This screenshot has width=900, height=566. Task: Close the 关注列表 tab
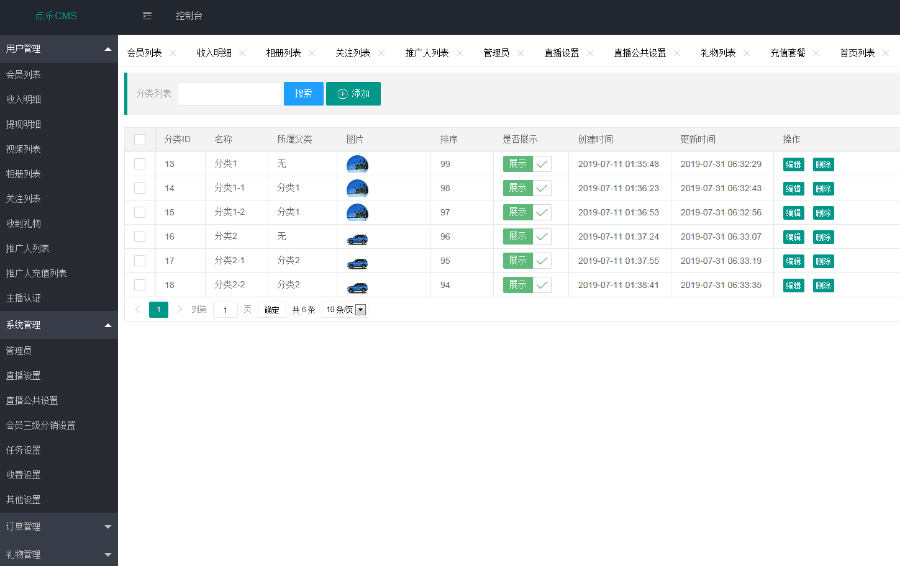coord(381,53)
